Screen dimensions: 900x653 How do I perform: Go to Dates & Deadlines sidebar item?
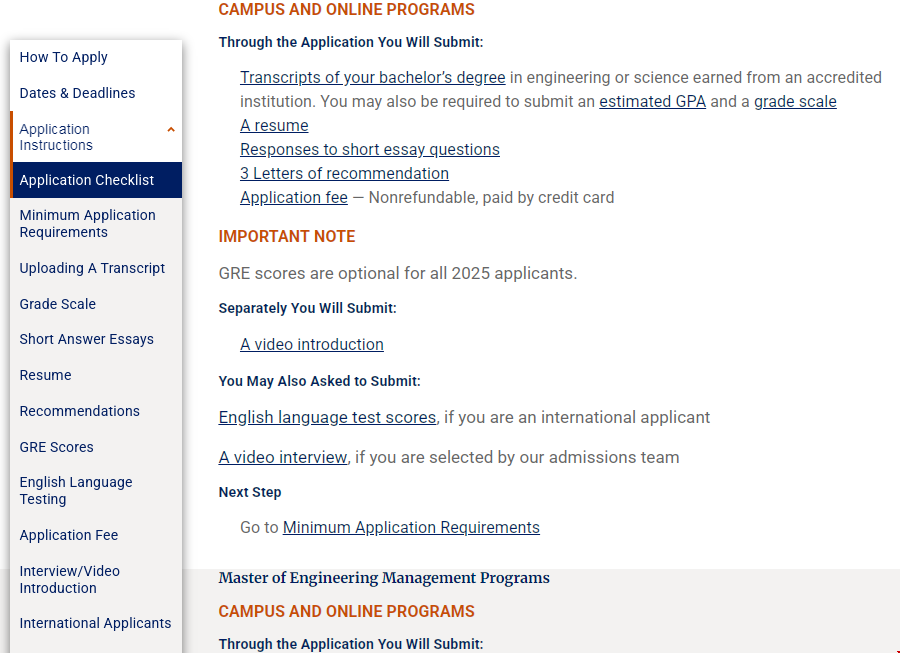coord(77,93)
